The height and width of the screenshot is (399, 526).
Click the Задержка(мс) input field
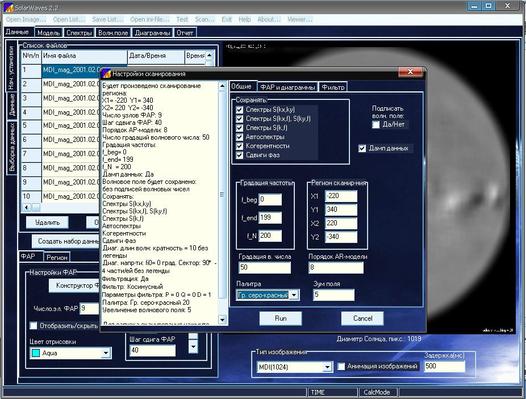(445, 366)
